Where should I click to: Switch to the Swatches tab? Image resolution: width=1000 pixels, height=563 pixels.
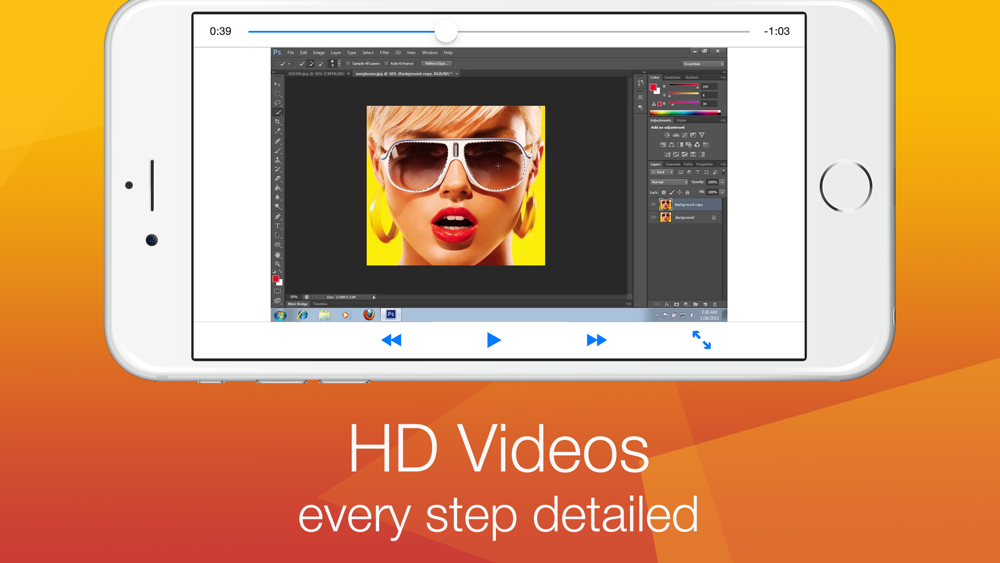672,77
